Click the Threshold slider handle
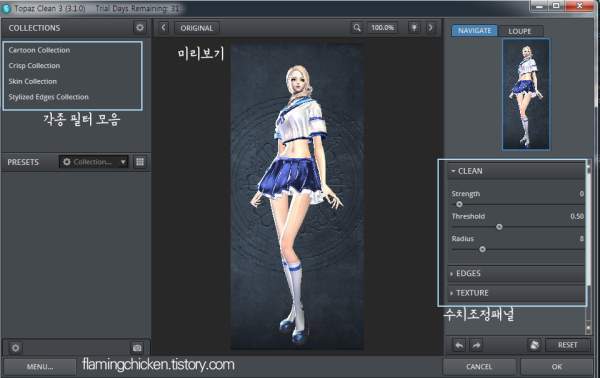The image size is (600, 378). [x=499, y=227]
